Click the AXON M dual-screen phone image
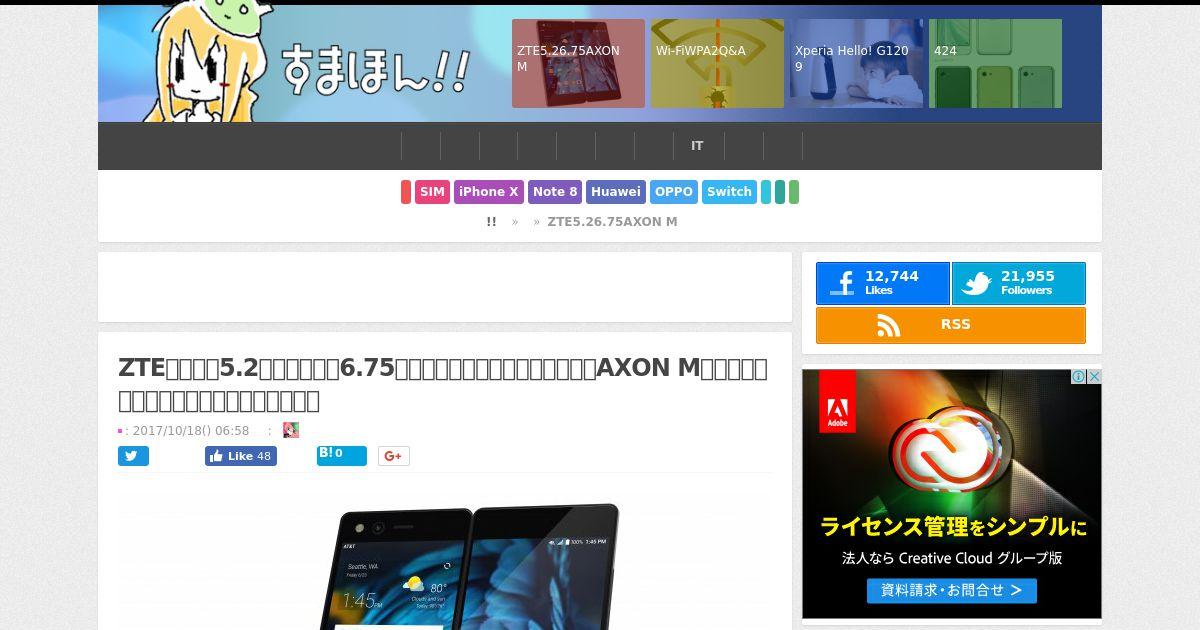The image size is (1200, 630). pyautogui.click(x=445, y=560)
